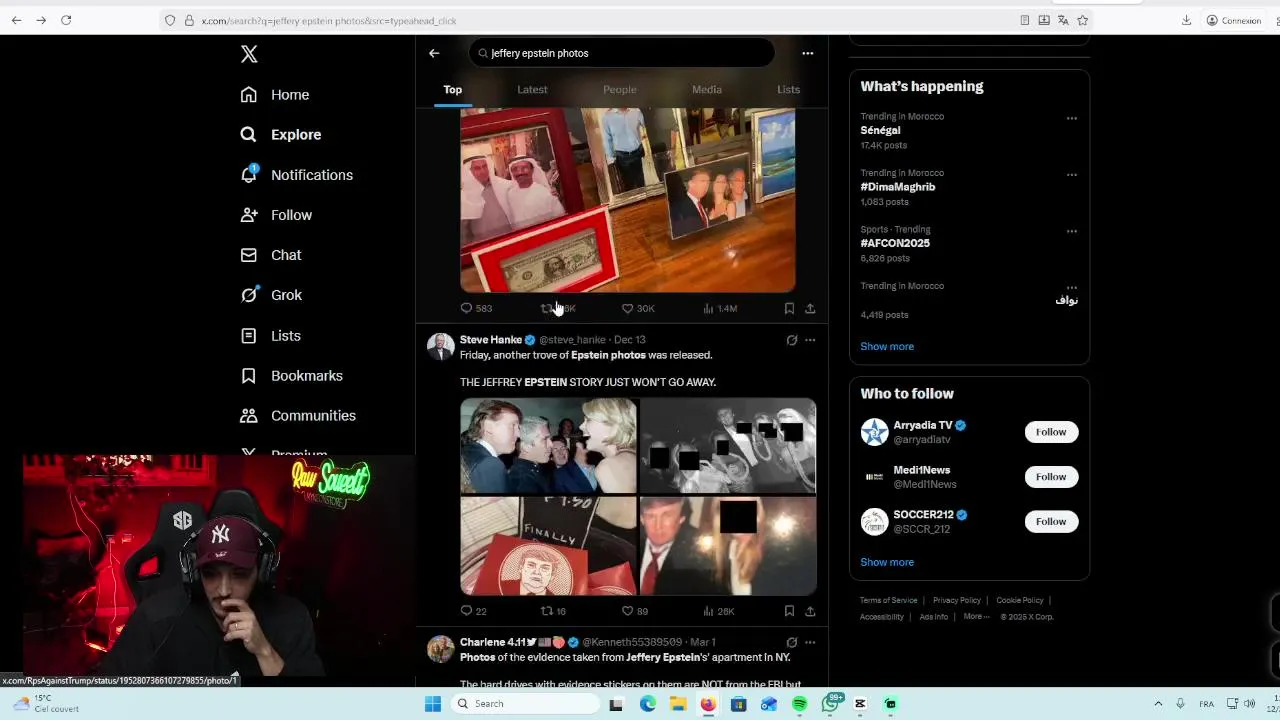Open Cookie Policy footer link
The image size is (1280, 720).
click(x=1020, y=600)
